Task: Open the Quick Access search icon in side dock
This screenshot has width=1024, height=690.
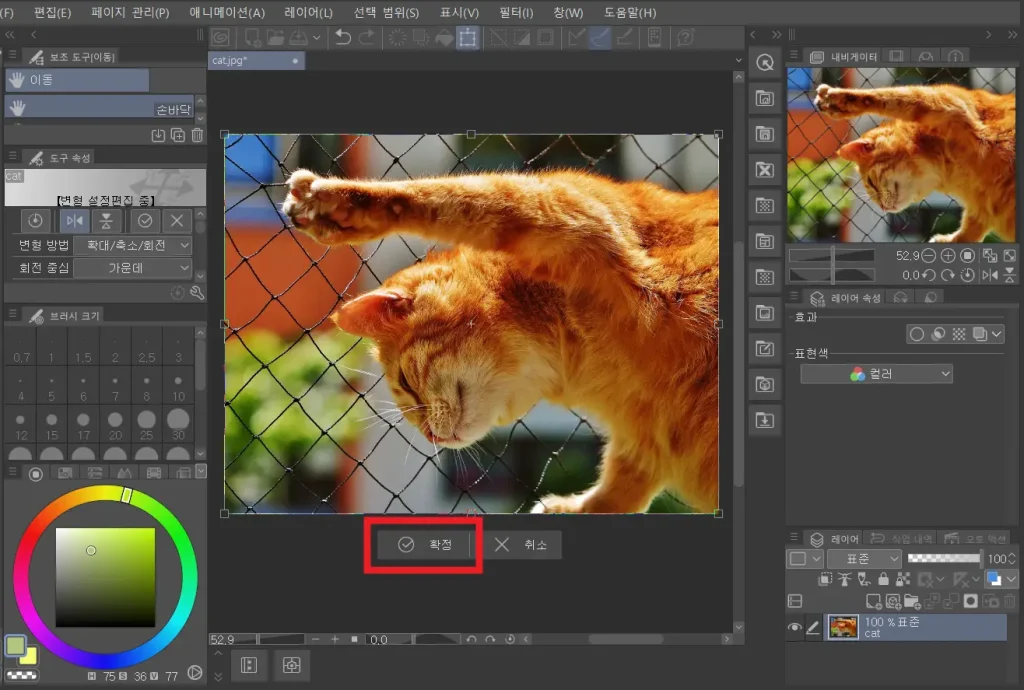Action: pyautogui.click(x=765, y=63)
